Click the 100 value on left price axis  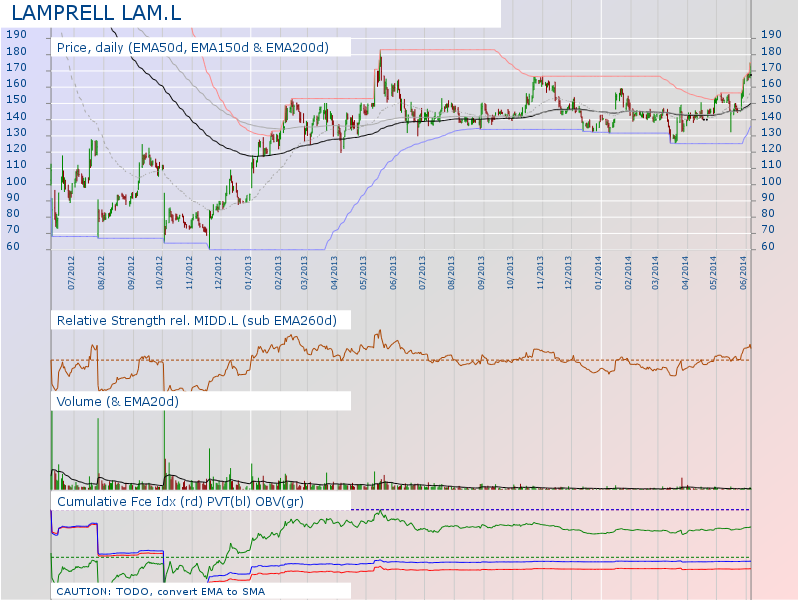(x=16, y=181)
